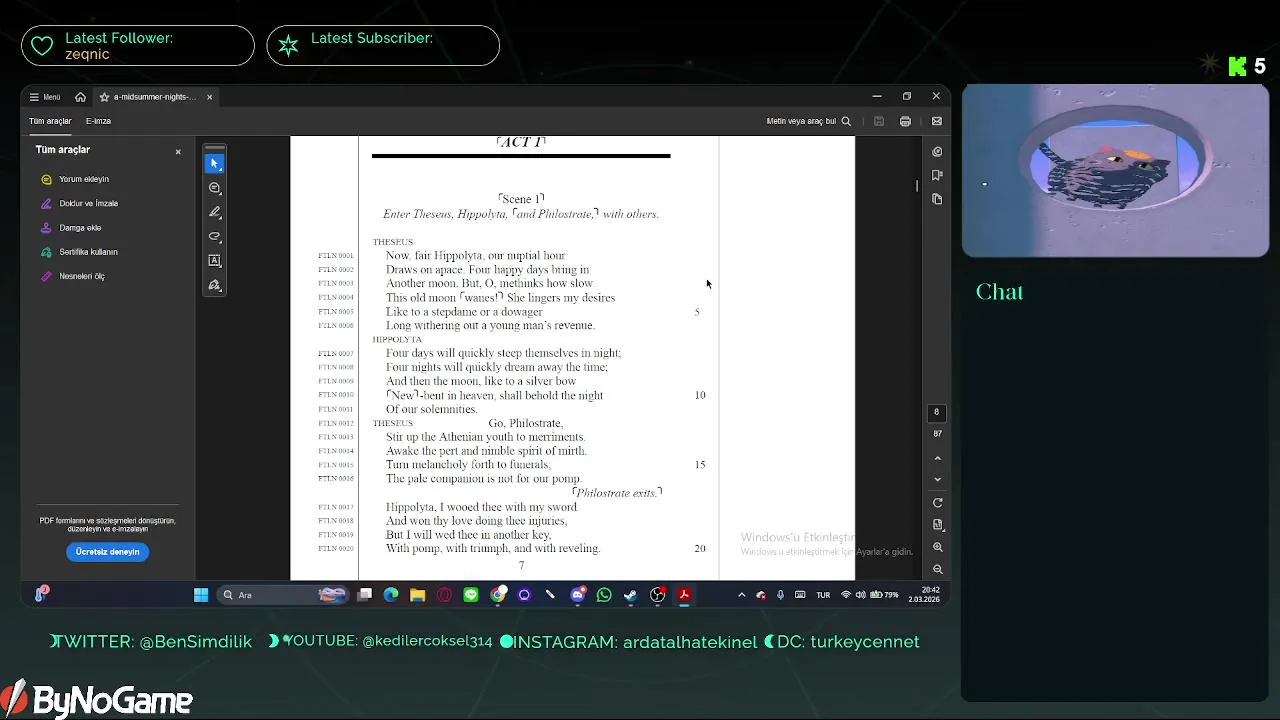Open Damga ekle tool
The image size is (1280, 720).
point(71,228)
